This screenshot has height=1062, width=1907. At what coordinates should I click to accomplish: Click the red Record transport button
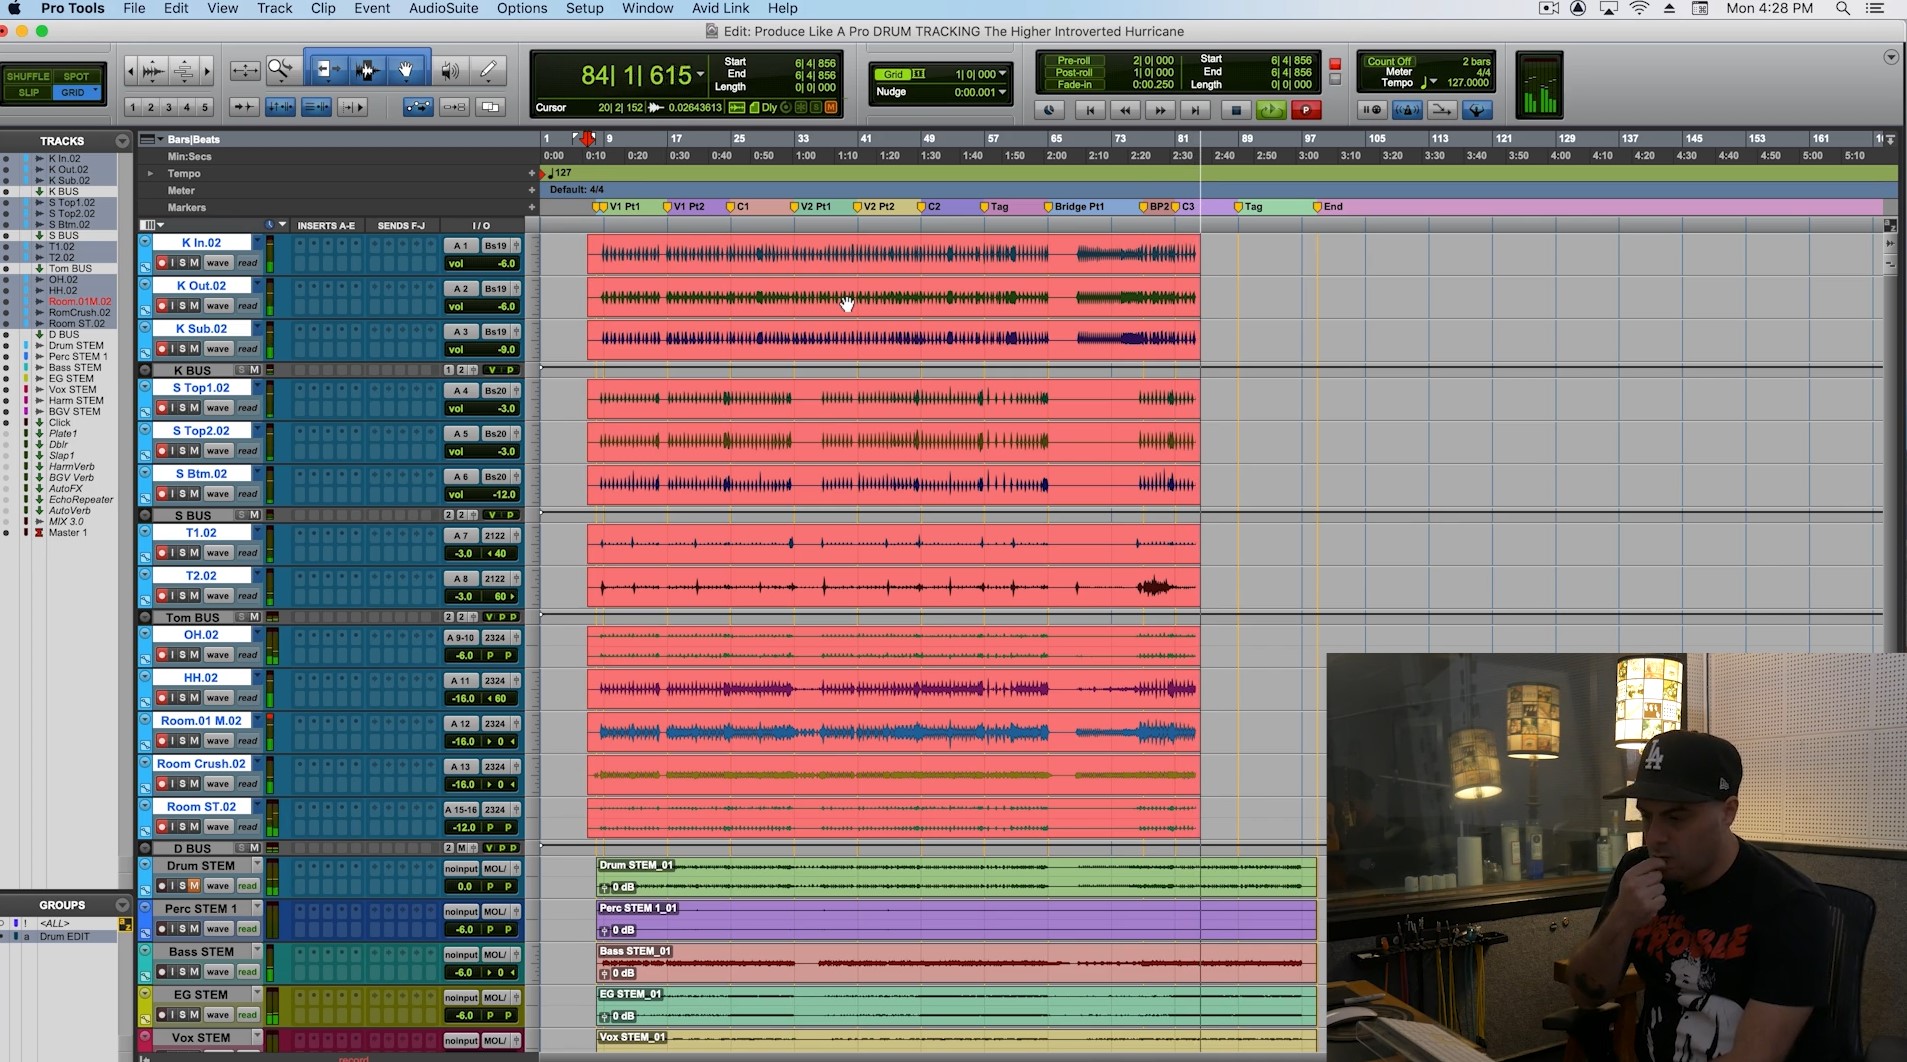1306,110
